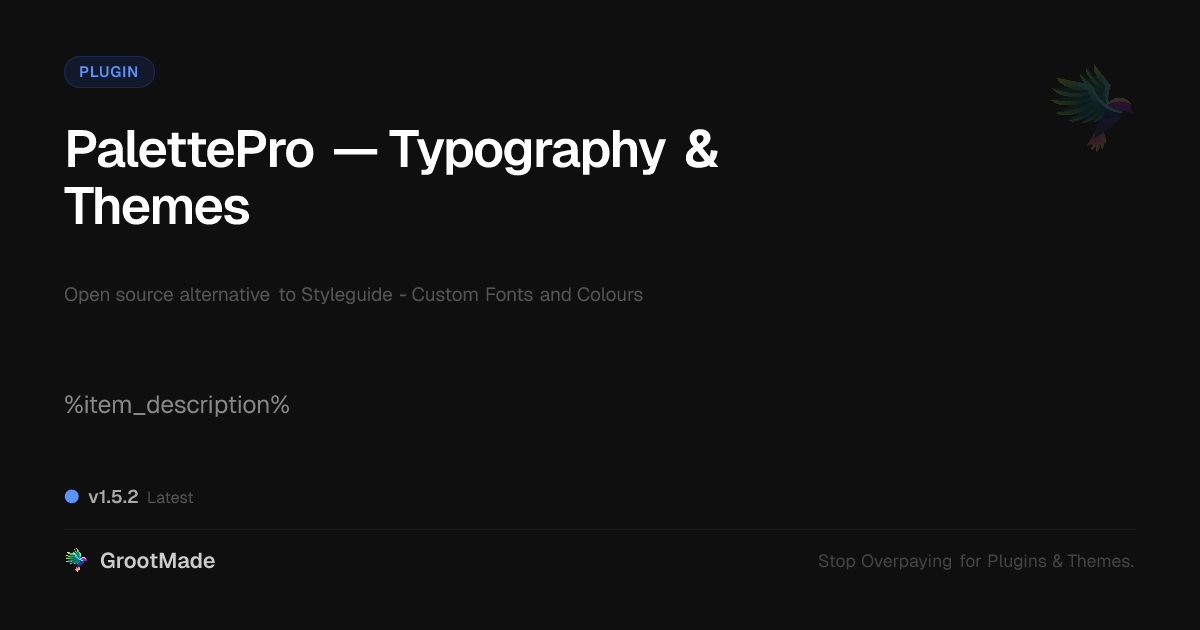Click the word Typography in the heading
The image size is (1200, 630).
(x=527, y=150)
